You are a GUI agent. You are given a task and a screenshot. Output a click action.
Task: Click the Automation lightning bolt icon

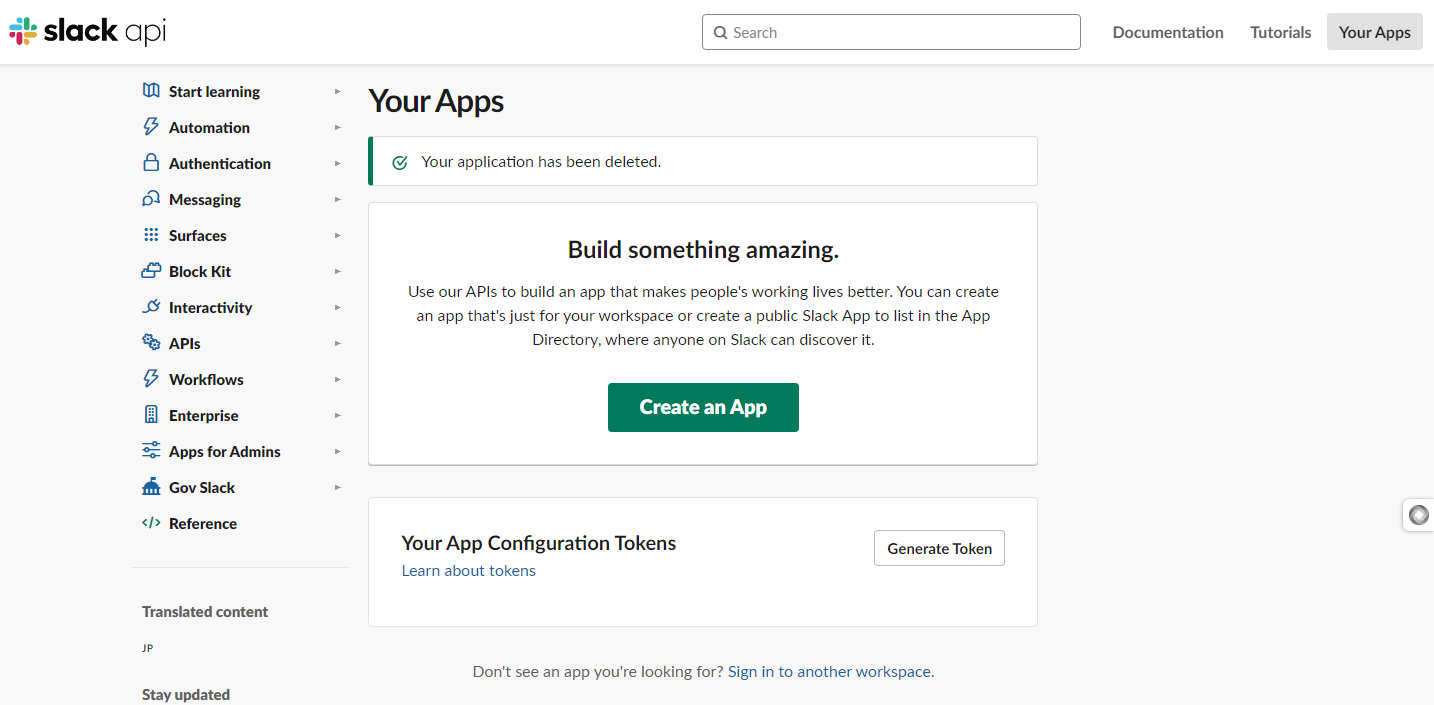click(151, 127)
